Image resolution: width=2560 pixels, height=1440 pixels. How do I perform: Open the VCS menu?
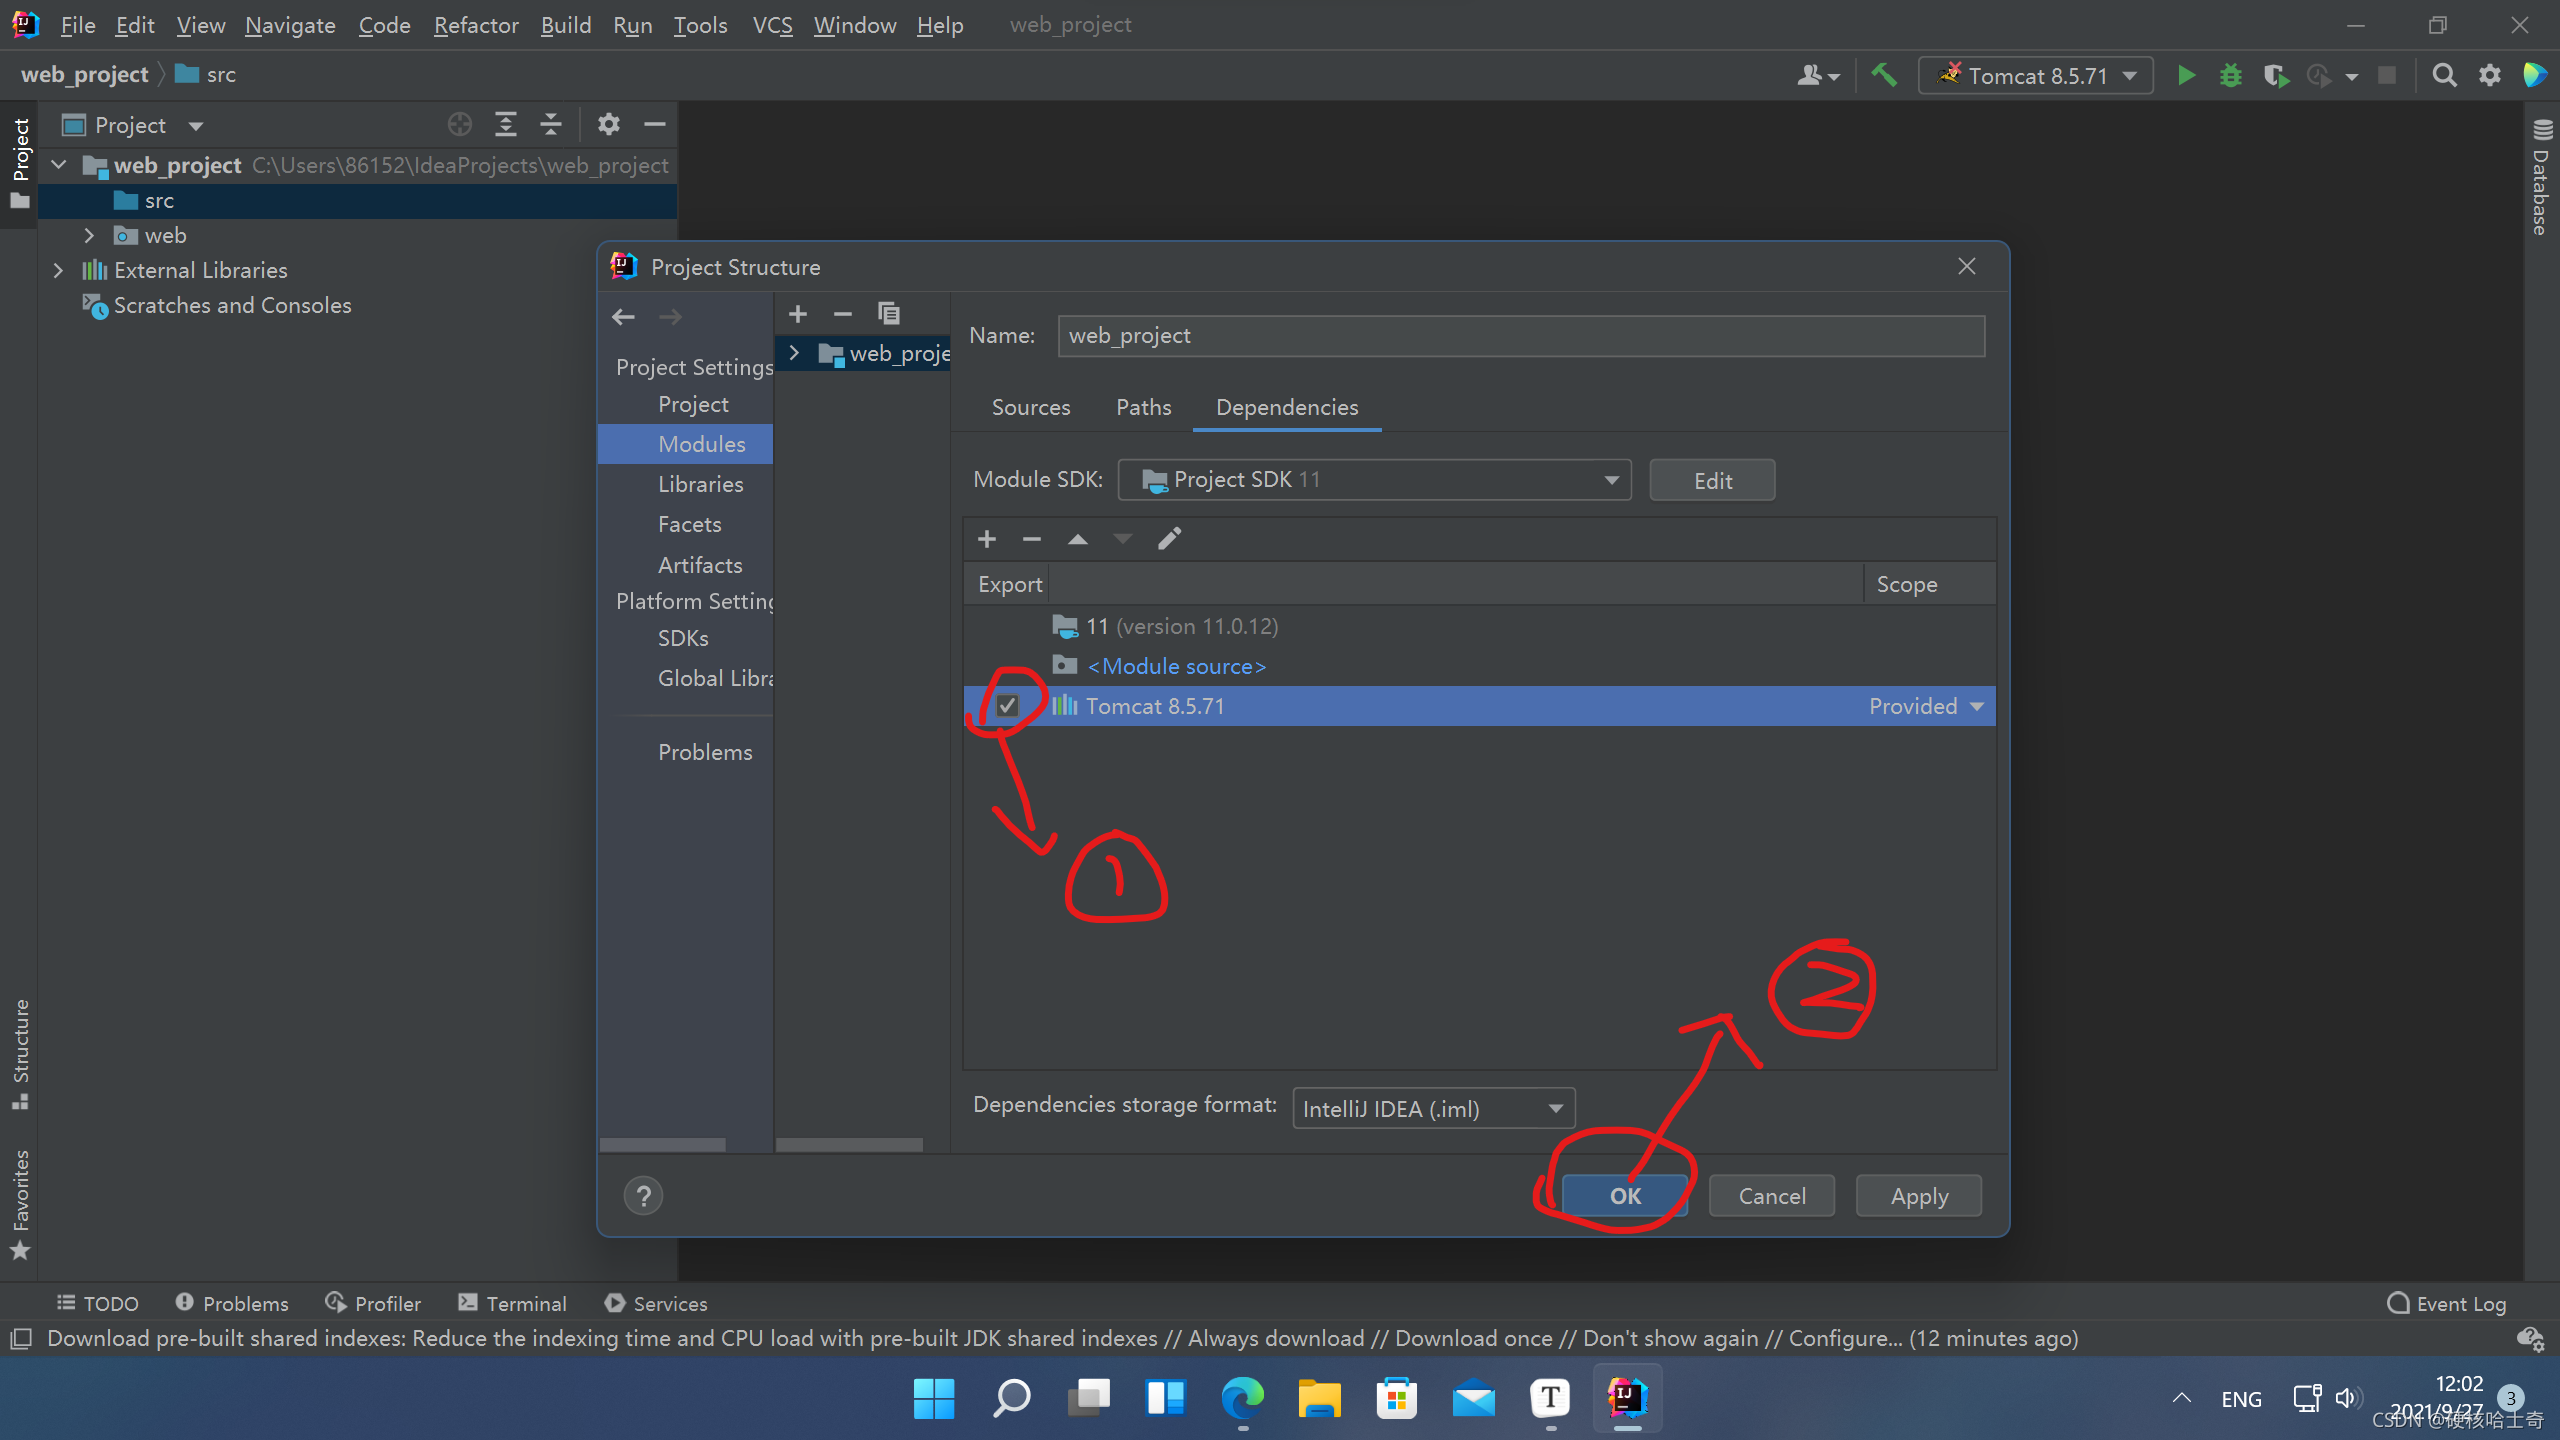click(772, 25)
